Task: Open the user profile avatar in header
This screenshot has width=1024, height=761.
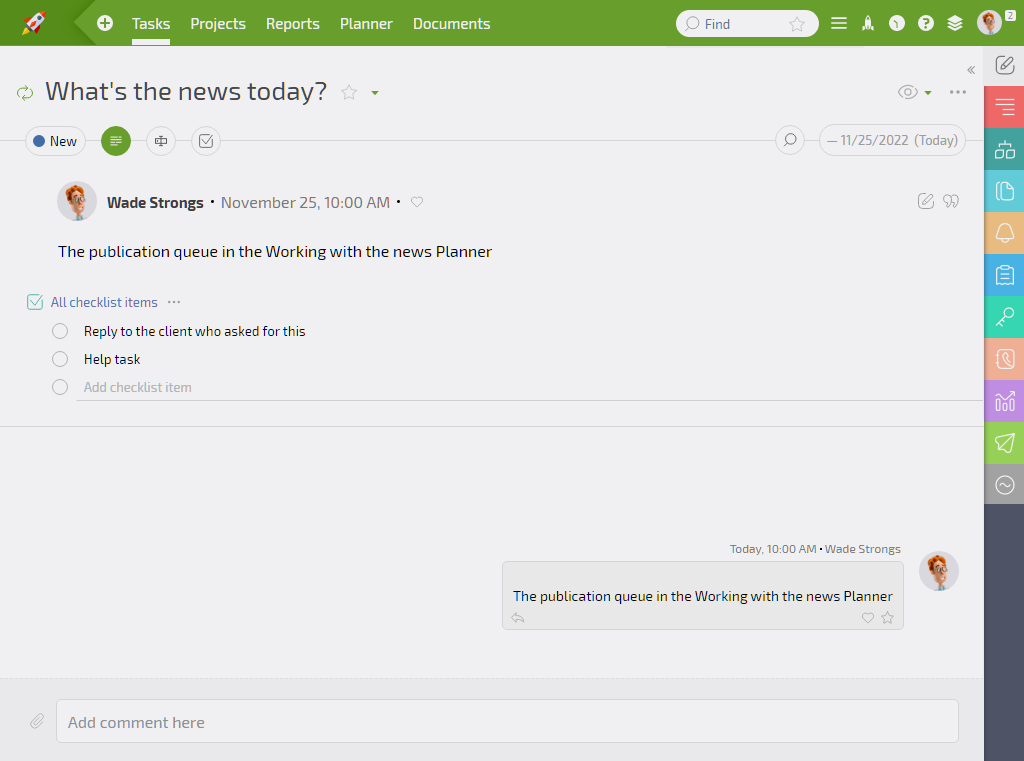Action: click(989, 23)
